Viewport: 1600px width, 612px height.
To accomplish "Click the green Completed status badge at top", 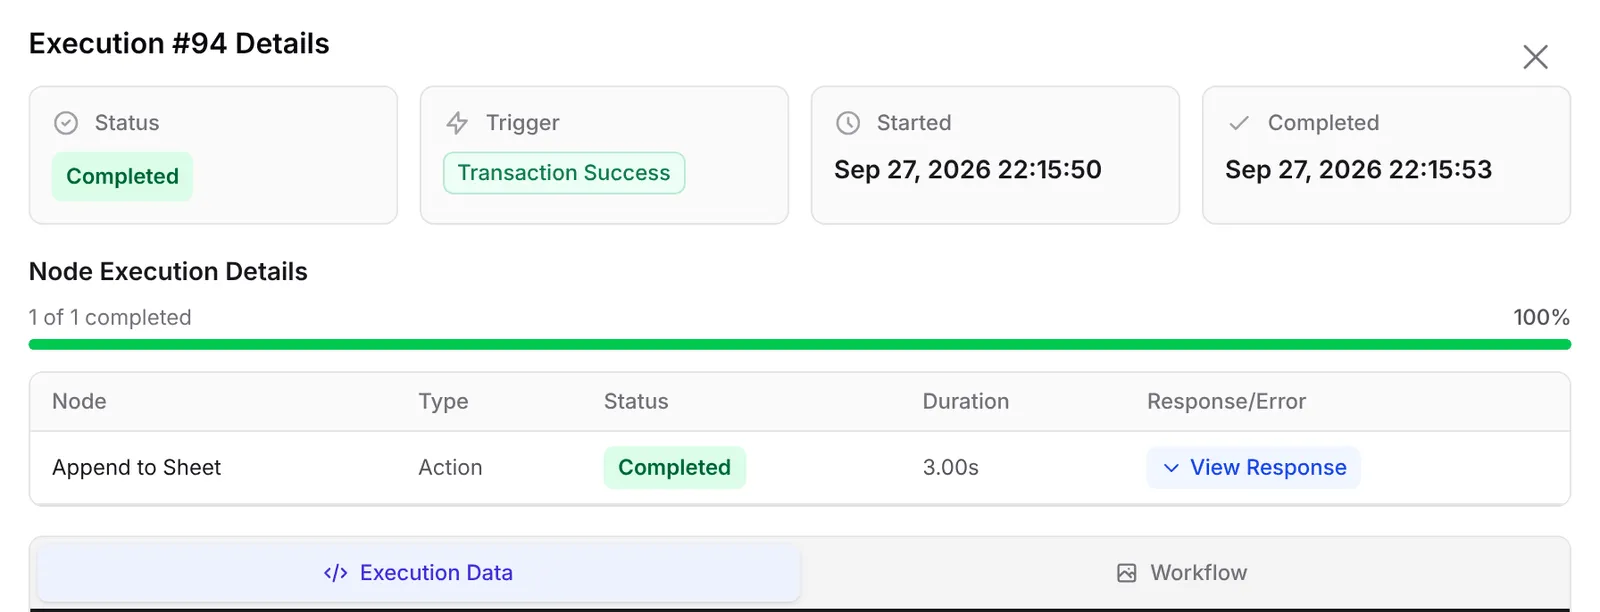I will (x=122, y=176).
